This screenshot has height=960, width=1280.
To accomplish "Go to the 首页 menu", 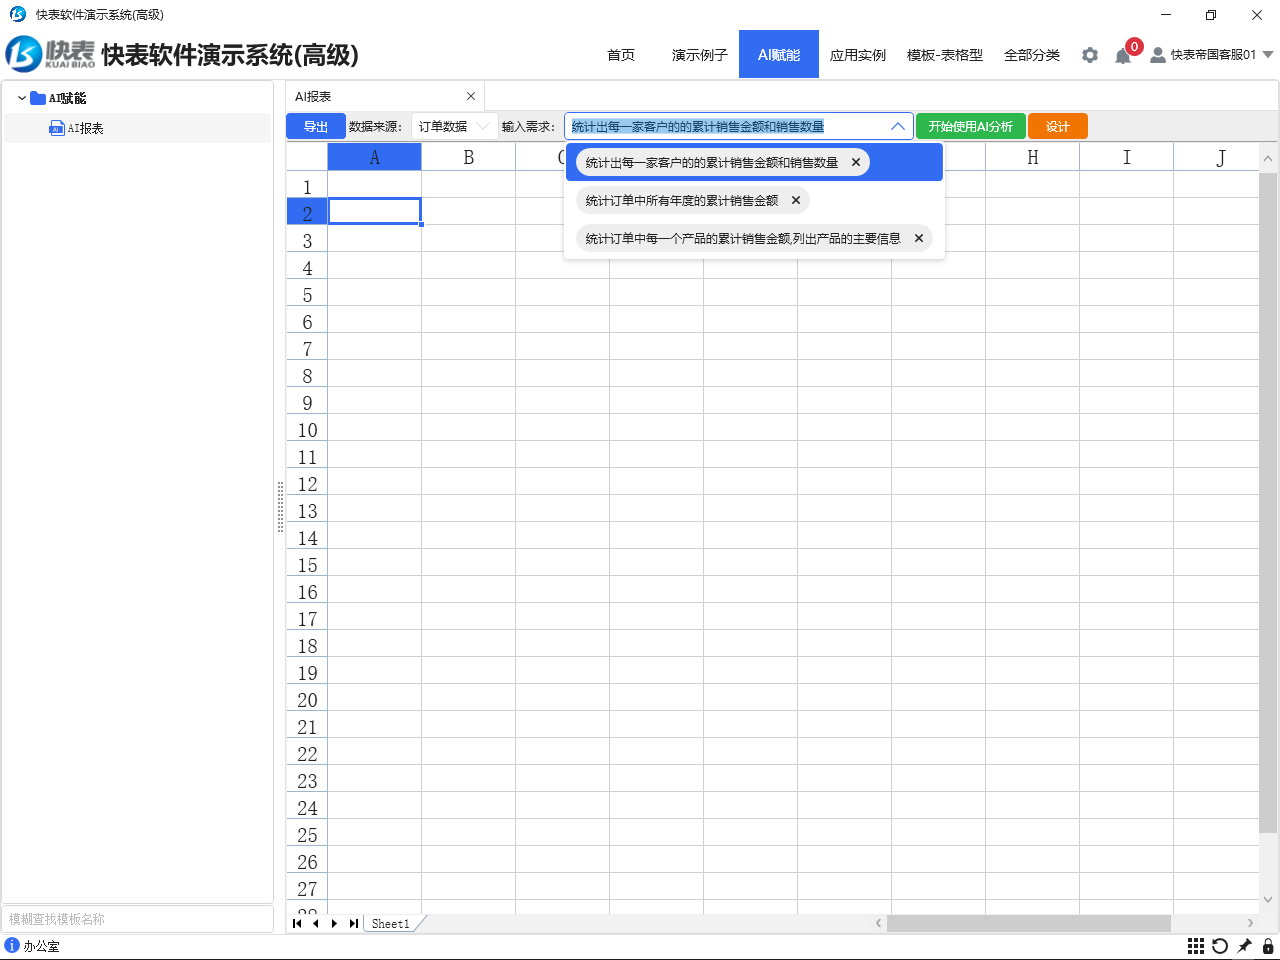I will (x=621, y=55).
